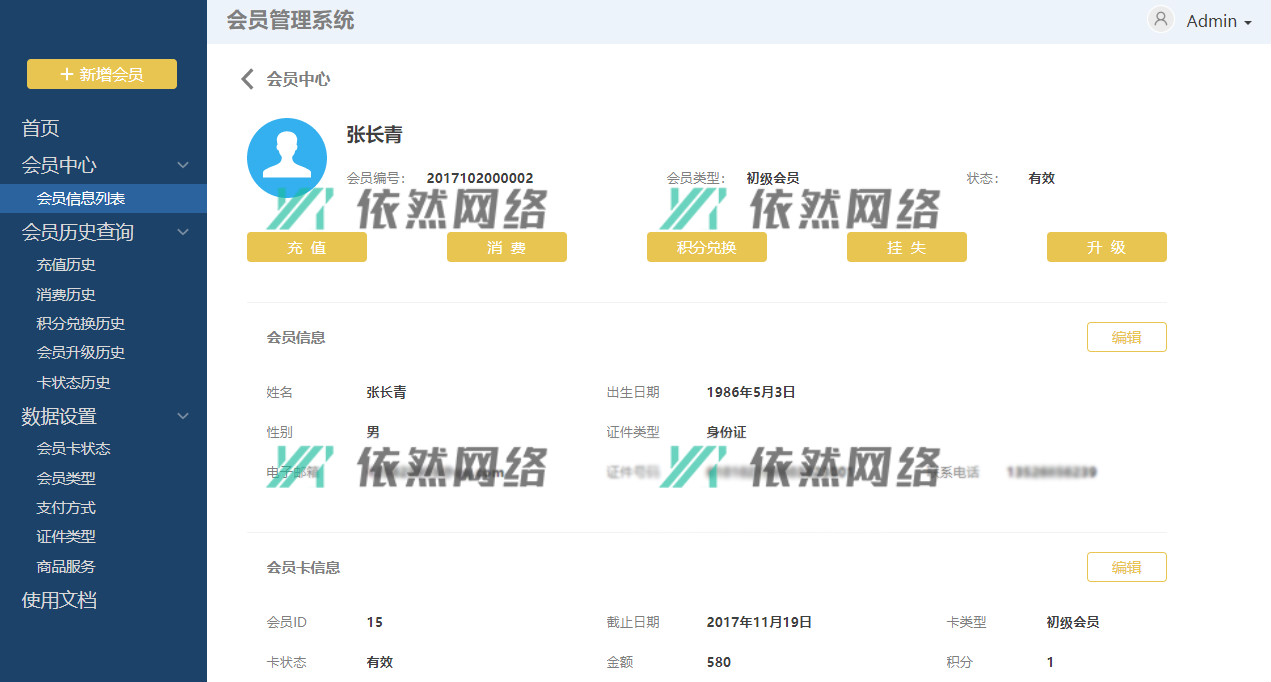Screen dimensions: 1271x682
Task: Click the 新增会员 add member button
Action: click(102, 74)
